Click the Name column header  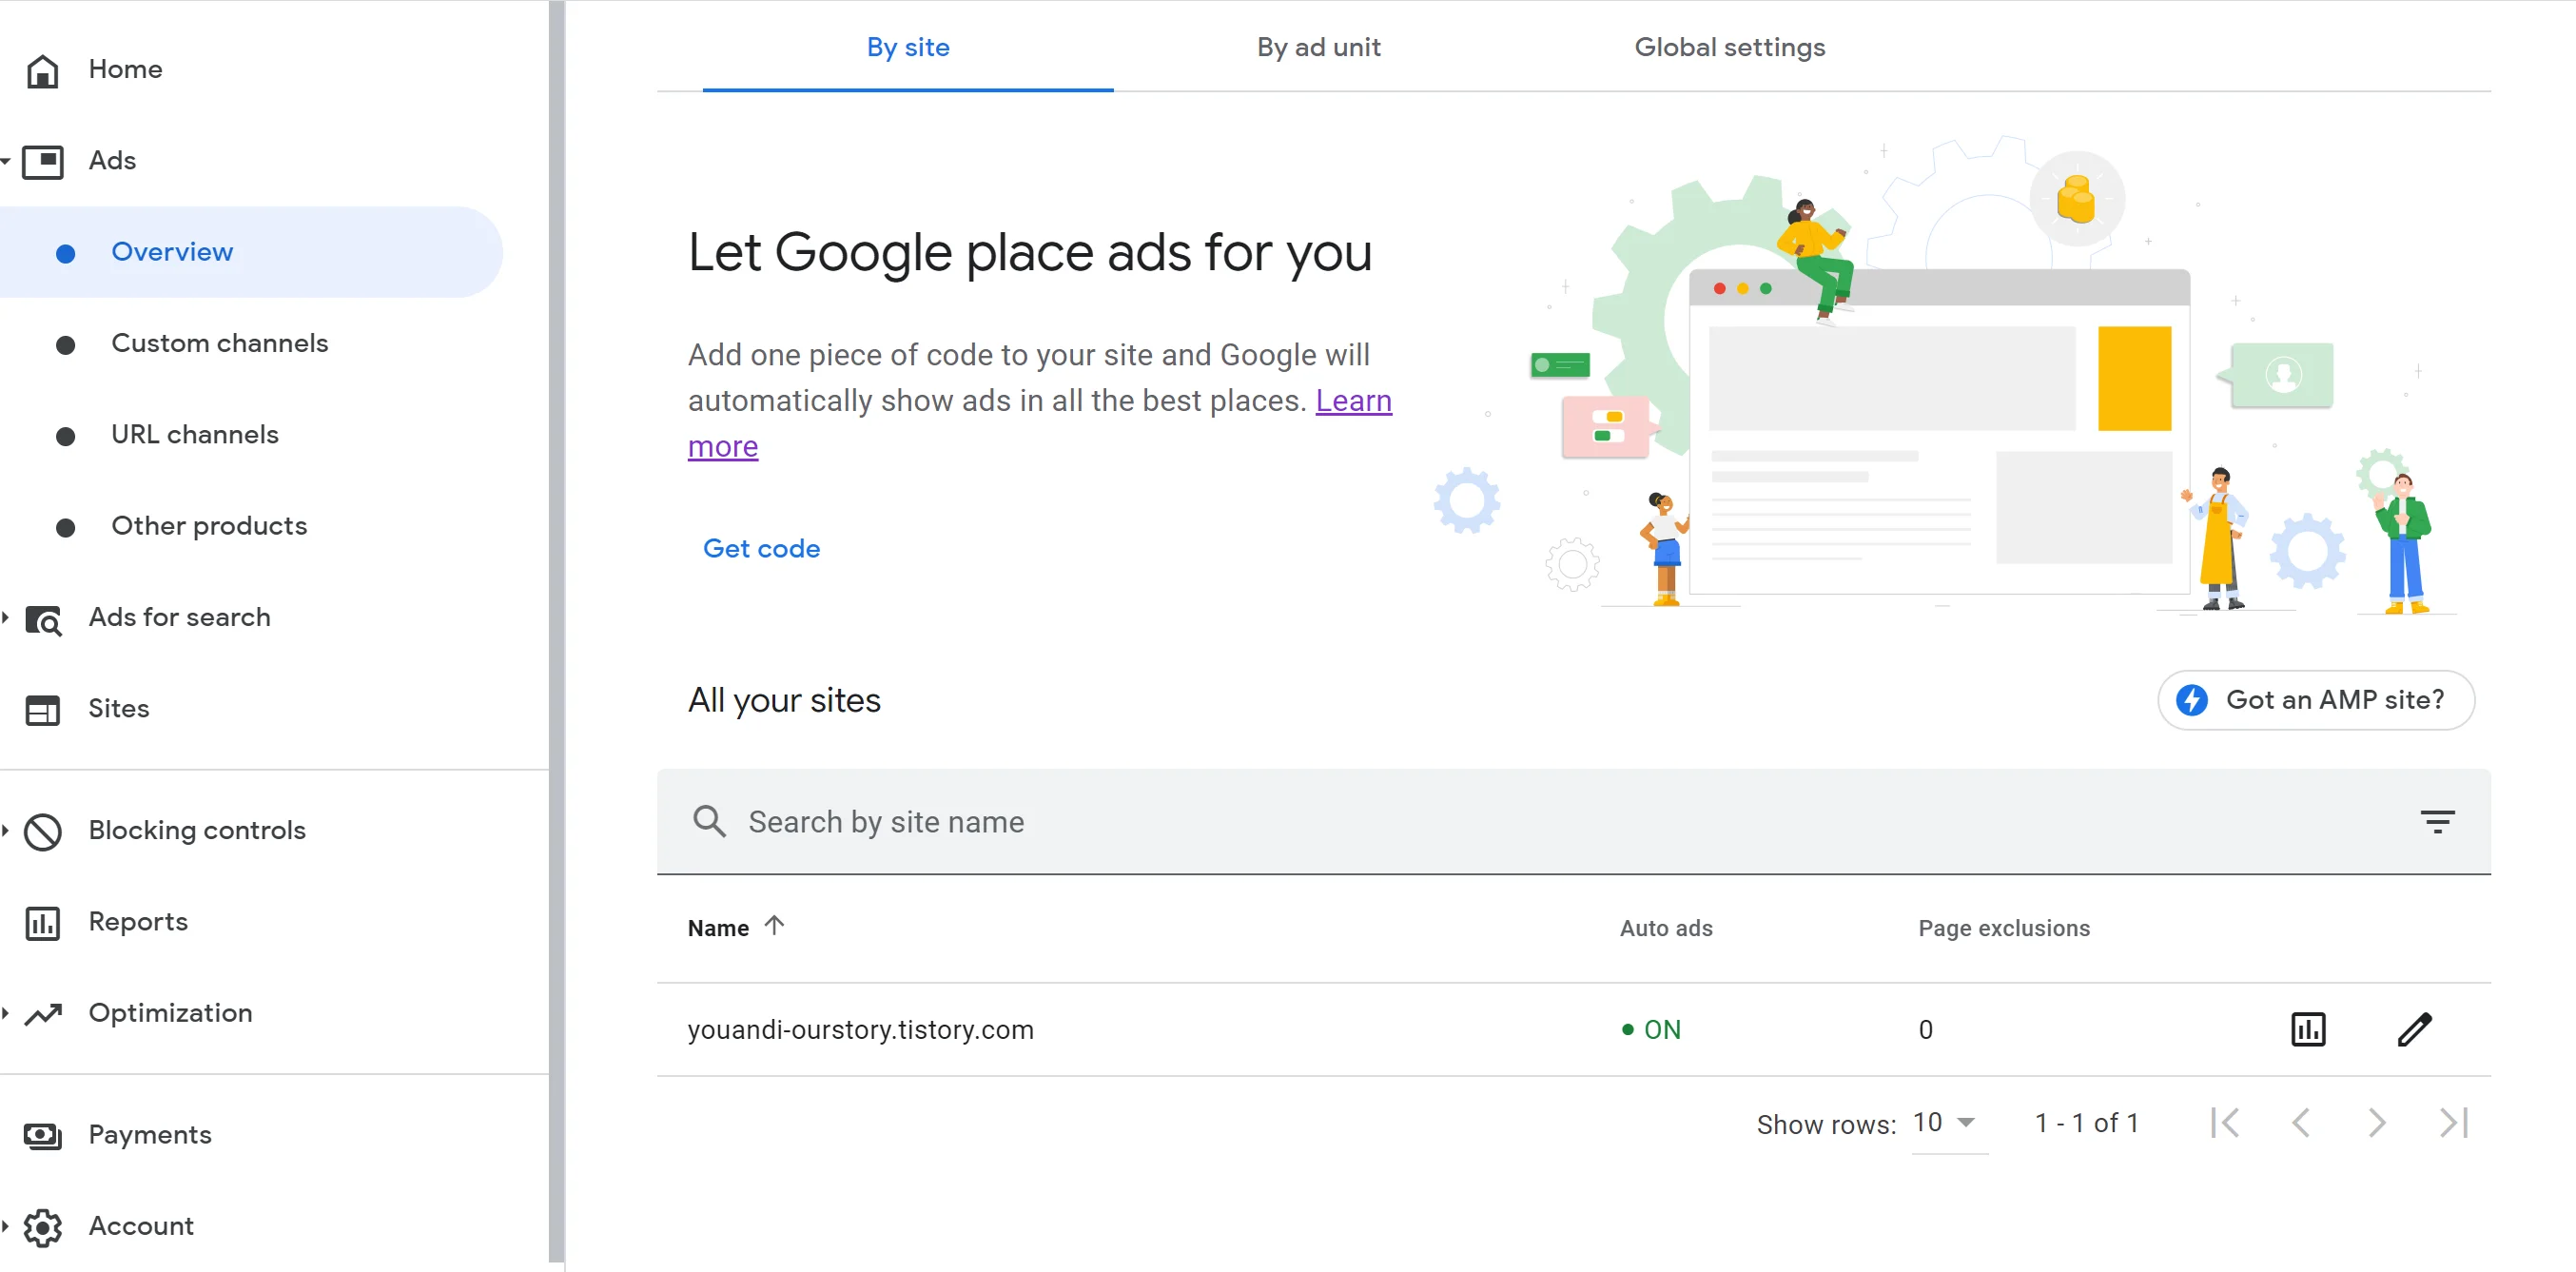tap(718, 928)
